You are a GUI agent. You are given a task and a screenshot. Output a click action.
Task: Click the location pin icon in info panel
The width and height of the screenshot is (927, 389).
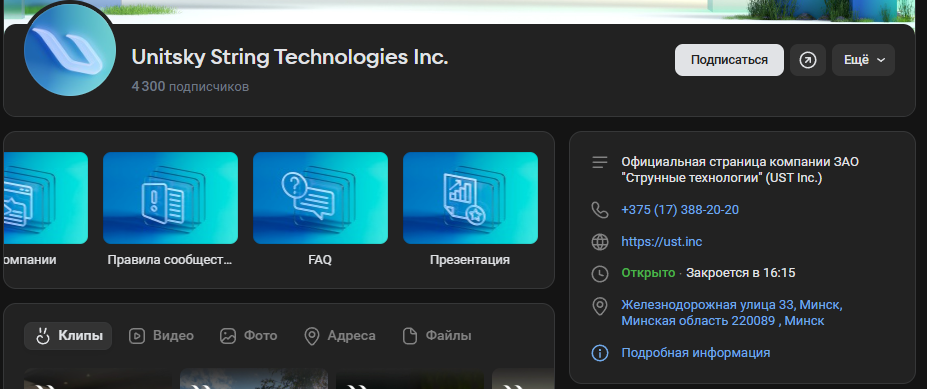(599, 307)
